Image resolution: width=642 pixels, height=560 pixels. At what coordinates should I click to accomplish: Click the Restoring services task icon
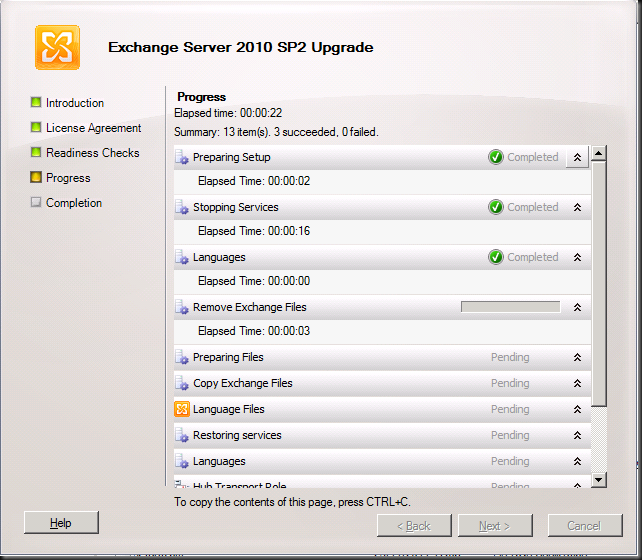182,435
